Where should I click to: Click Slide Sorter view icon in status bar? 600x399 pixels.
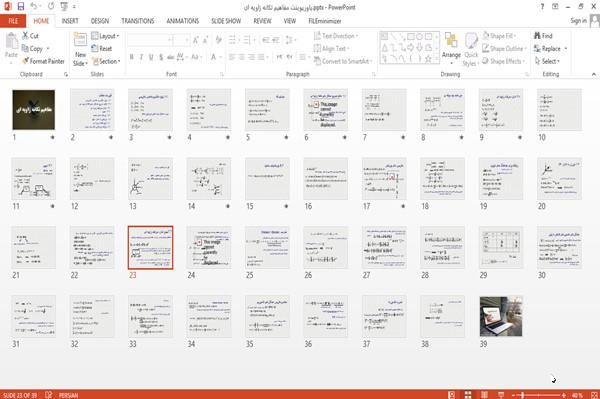[x=468, y=395]
